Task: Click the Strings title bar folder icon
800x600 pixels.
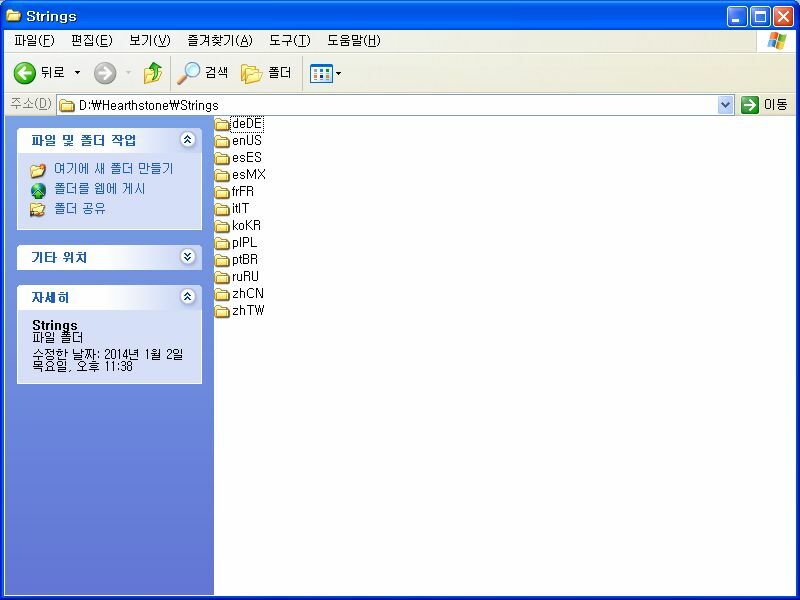Action: click(x=13, y=16)
